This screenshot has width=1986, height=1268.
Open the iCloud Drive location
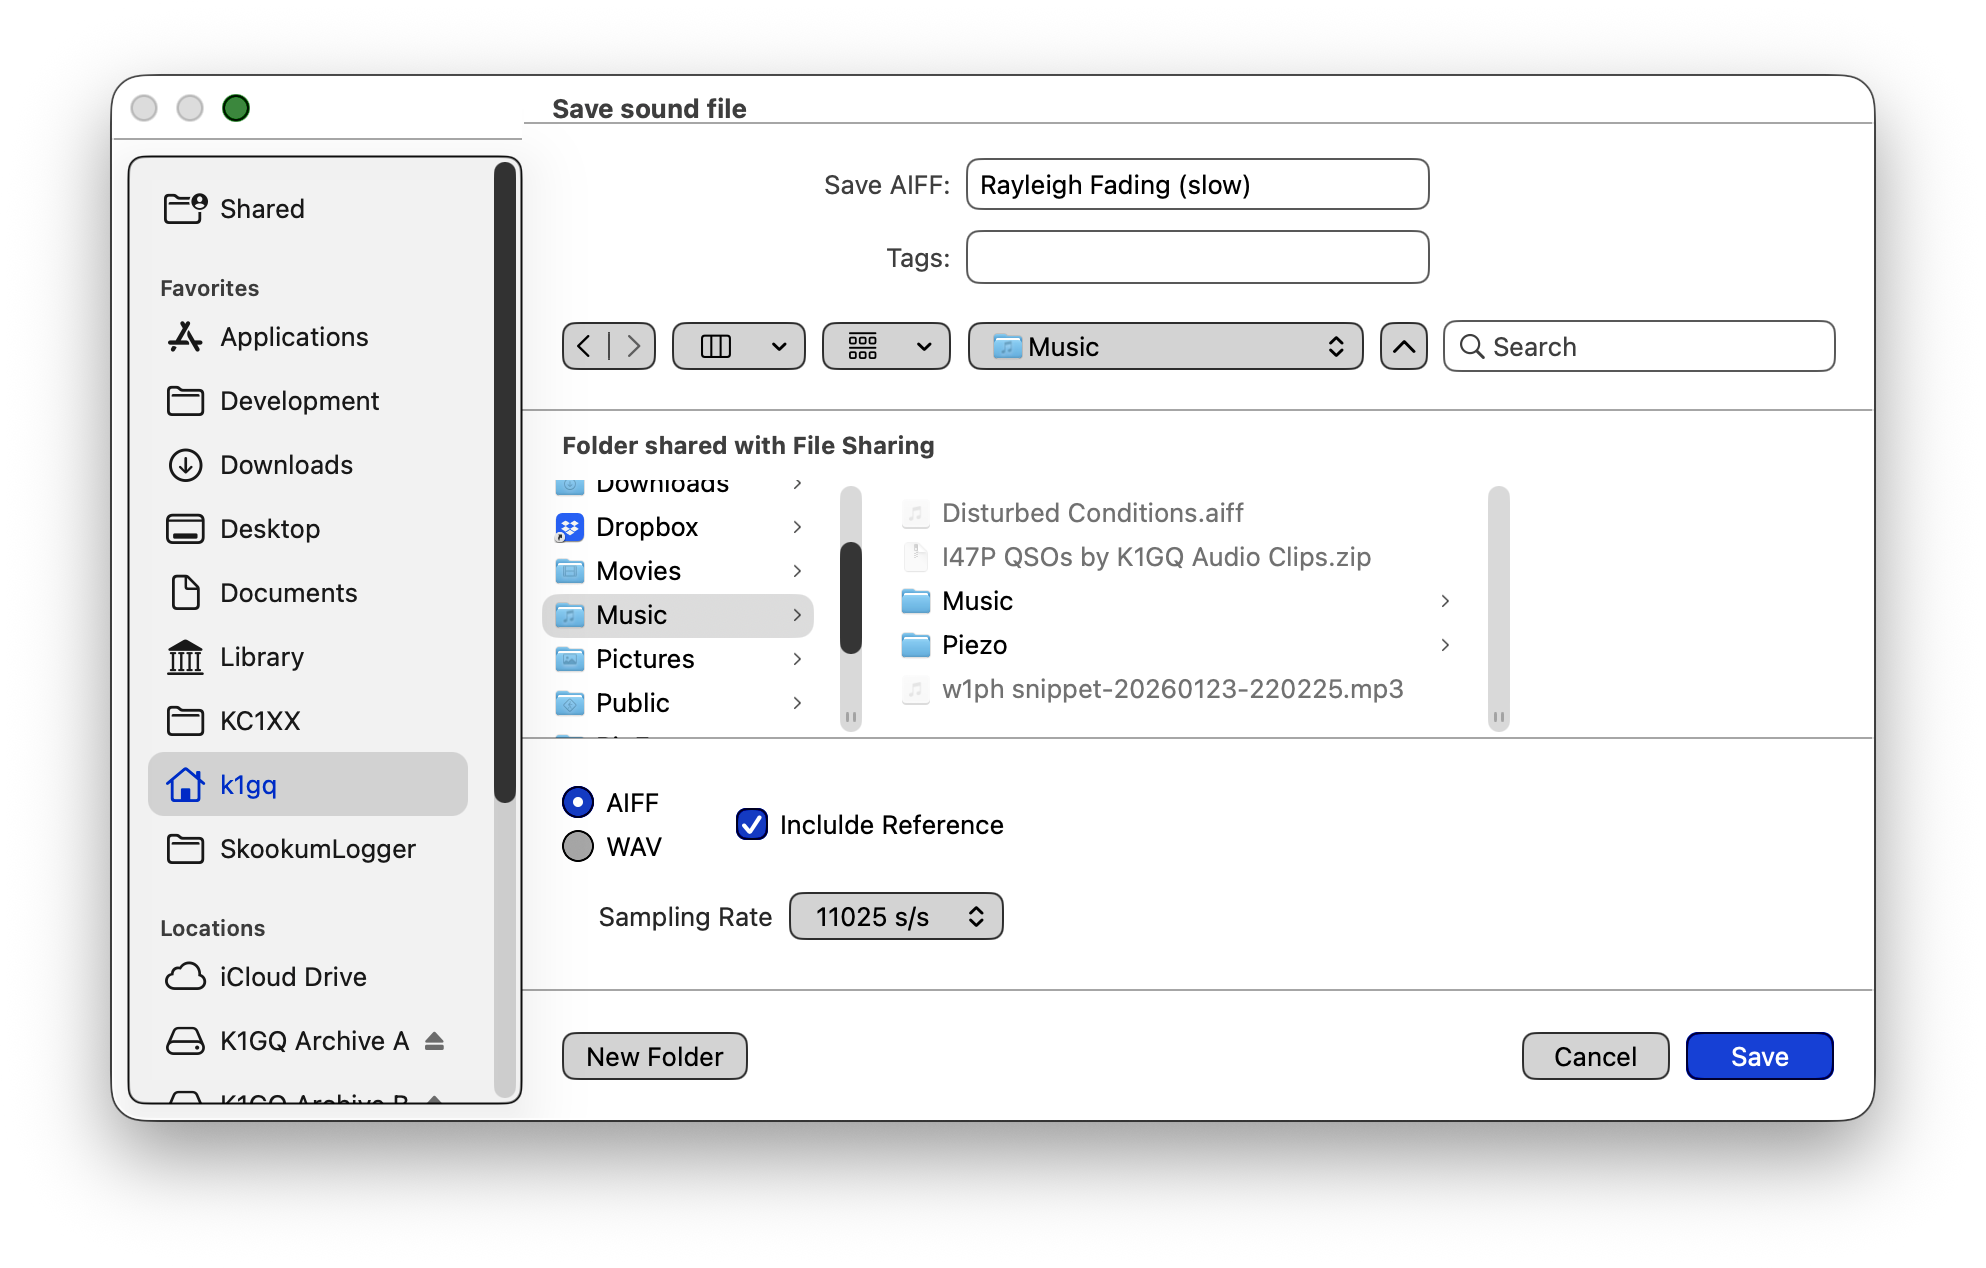292,977
